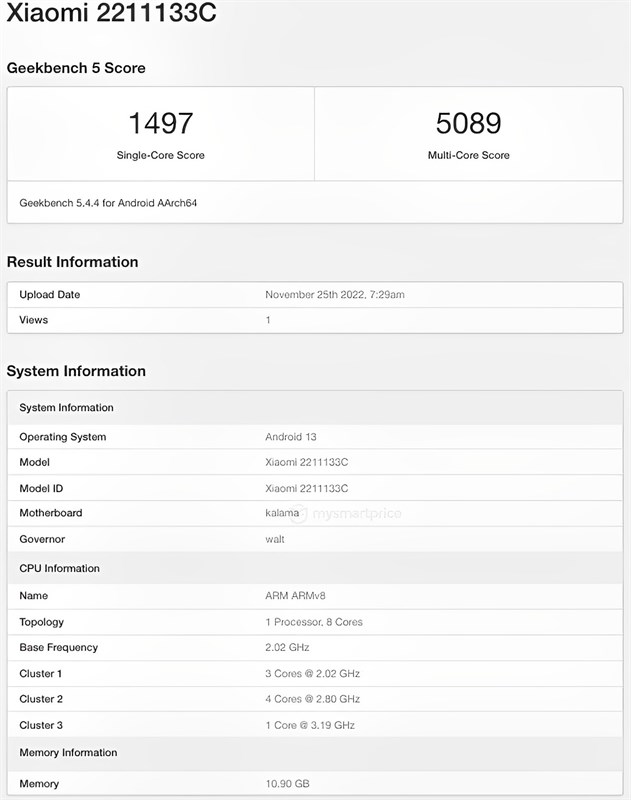631x800 pixels.
Task: Click the 'Topology' row label
Action: 41,622
